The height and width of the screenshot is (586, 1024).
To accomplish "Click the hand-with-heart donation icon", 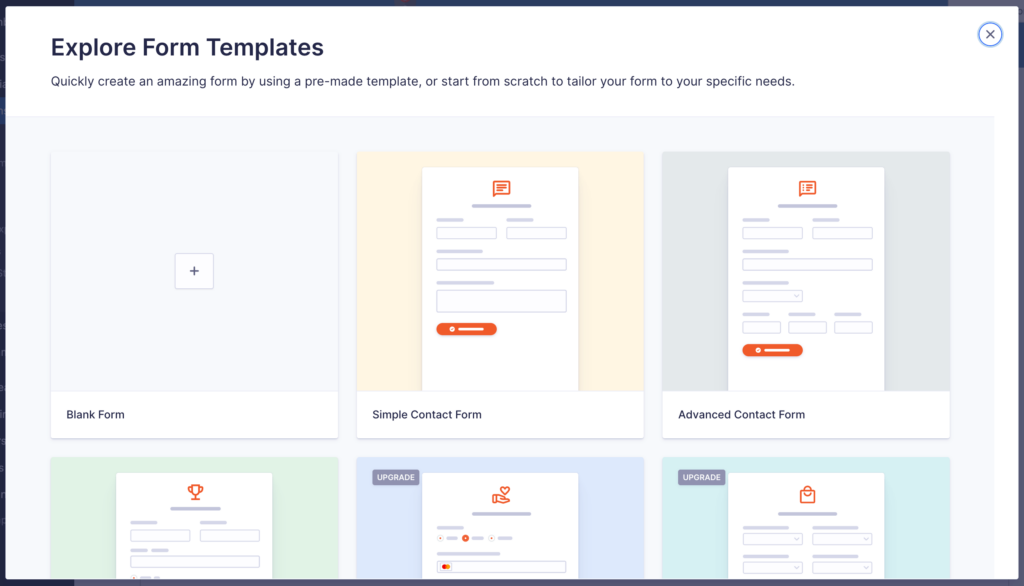I will point(500,494).
